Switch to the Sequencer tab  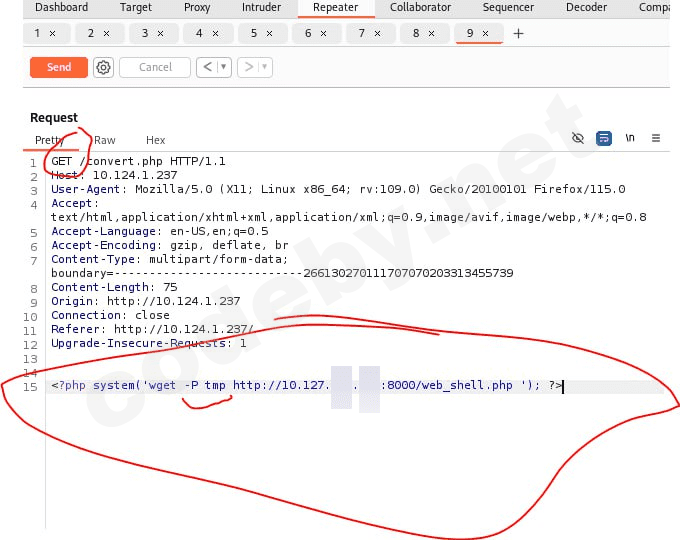pos(508,7)
